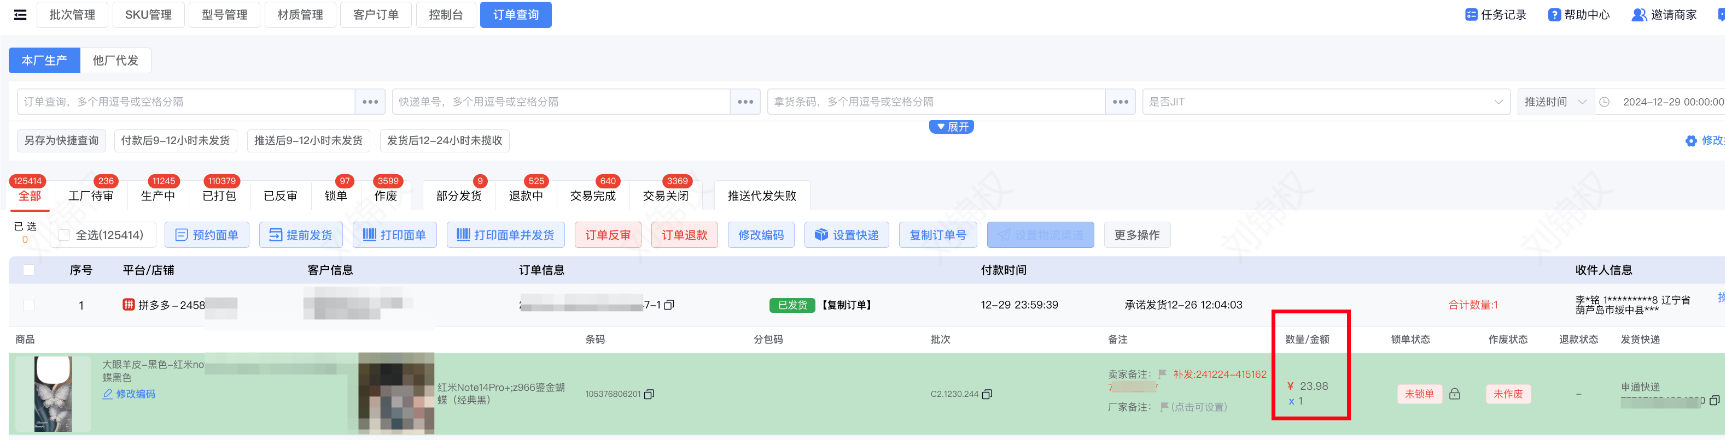1725x440 pixels.
Task: Toggle the table header select-all checkbox
Action: pyautogui.click(x=29, y=270)
